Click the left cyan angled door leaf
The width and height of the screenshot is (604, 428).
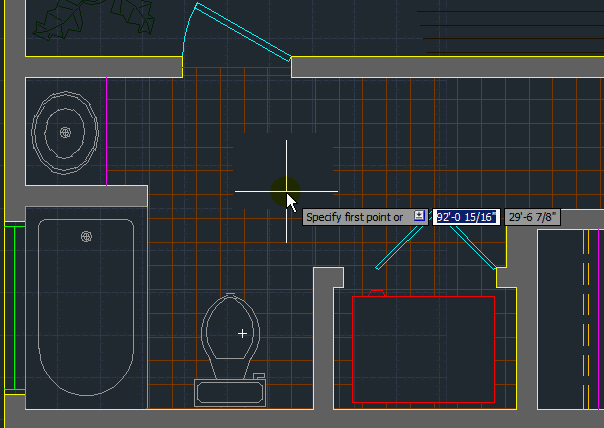click(398, 248)
